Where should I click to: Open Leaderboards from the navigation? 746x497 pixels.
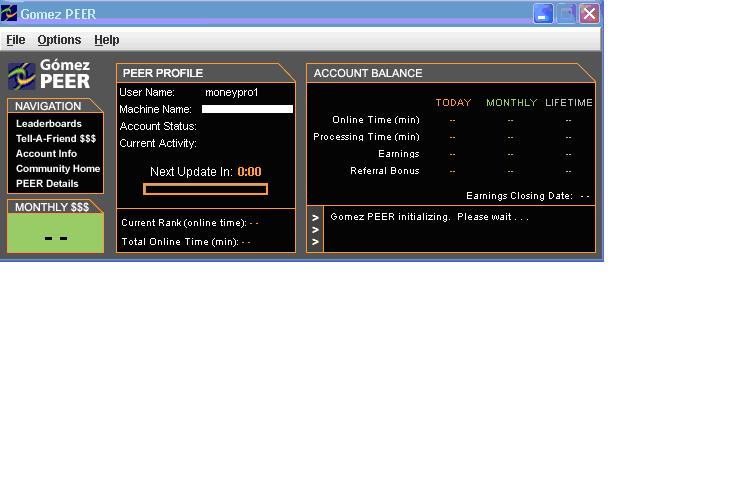tap(49, 124)
